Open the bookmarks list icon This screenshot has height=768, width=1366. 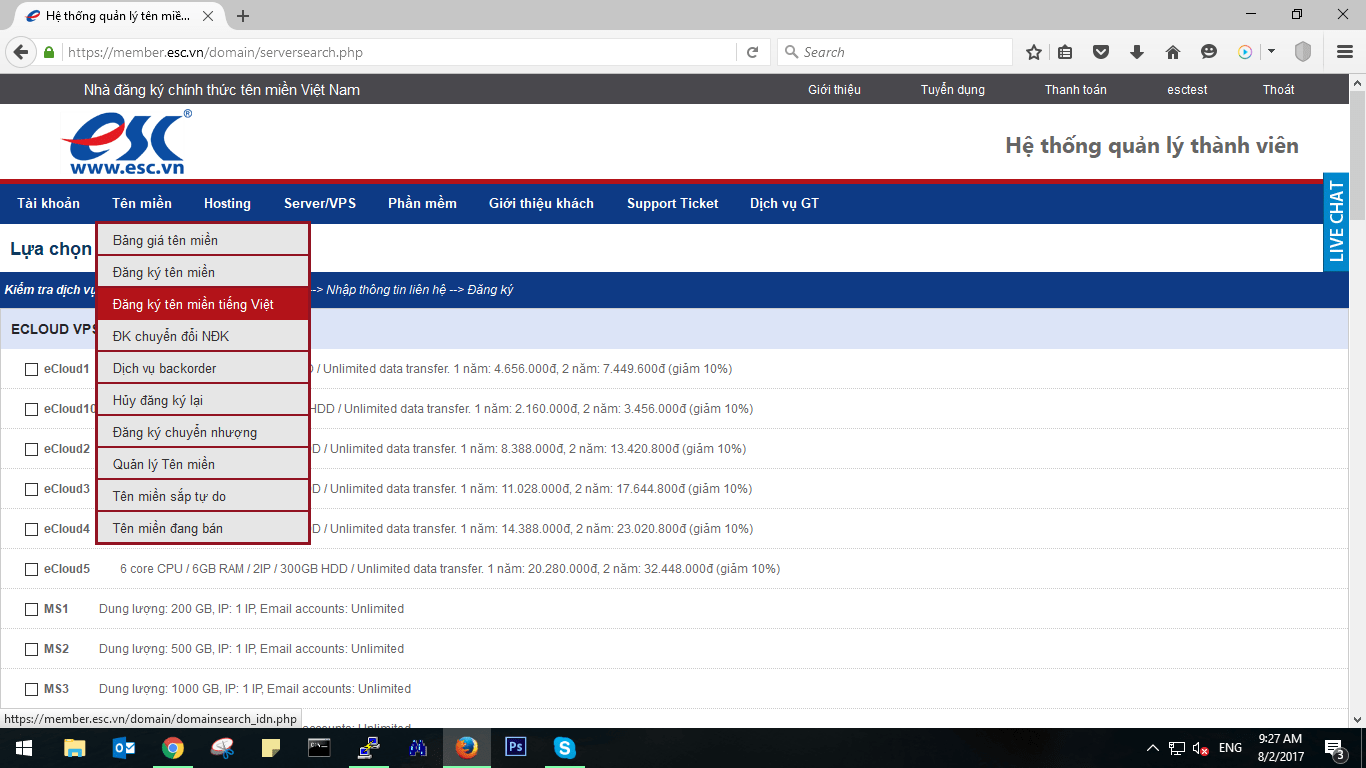[1065, 52]
